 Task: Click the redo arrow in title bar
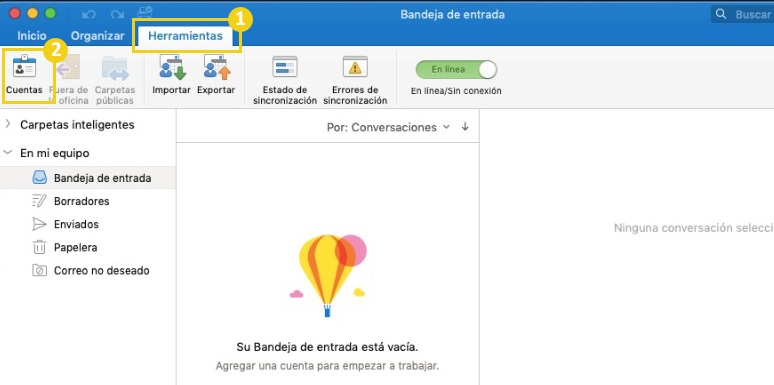point(117,15)
